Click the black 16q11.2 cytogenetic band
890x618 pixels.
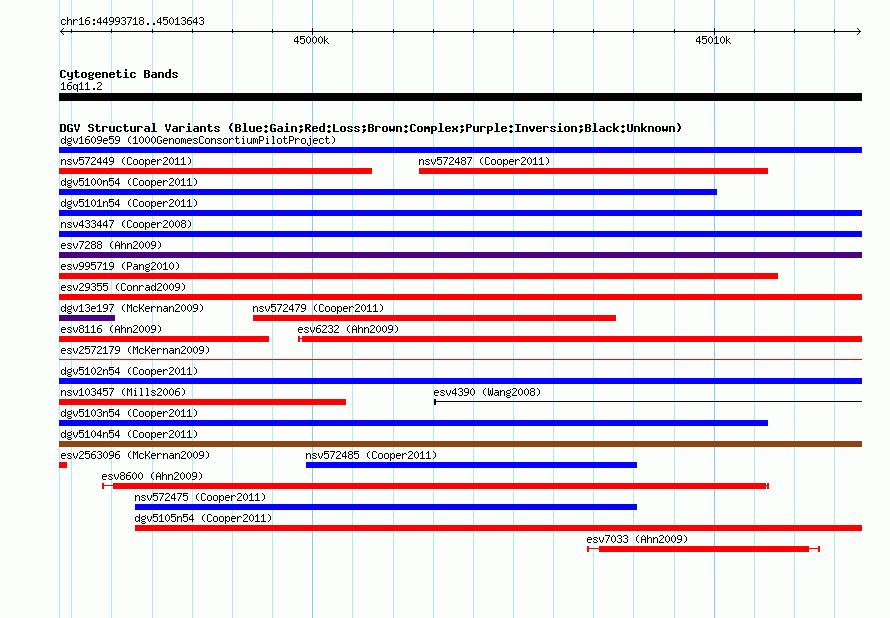click(460, 97)
